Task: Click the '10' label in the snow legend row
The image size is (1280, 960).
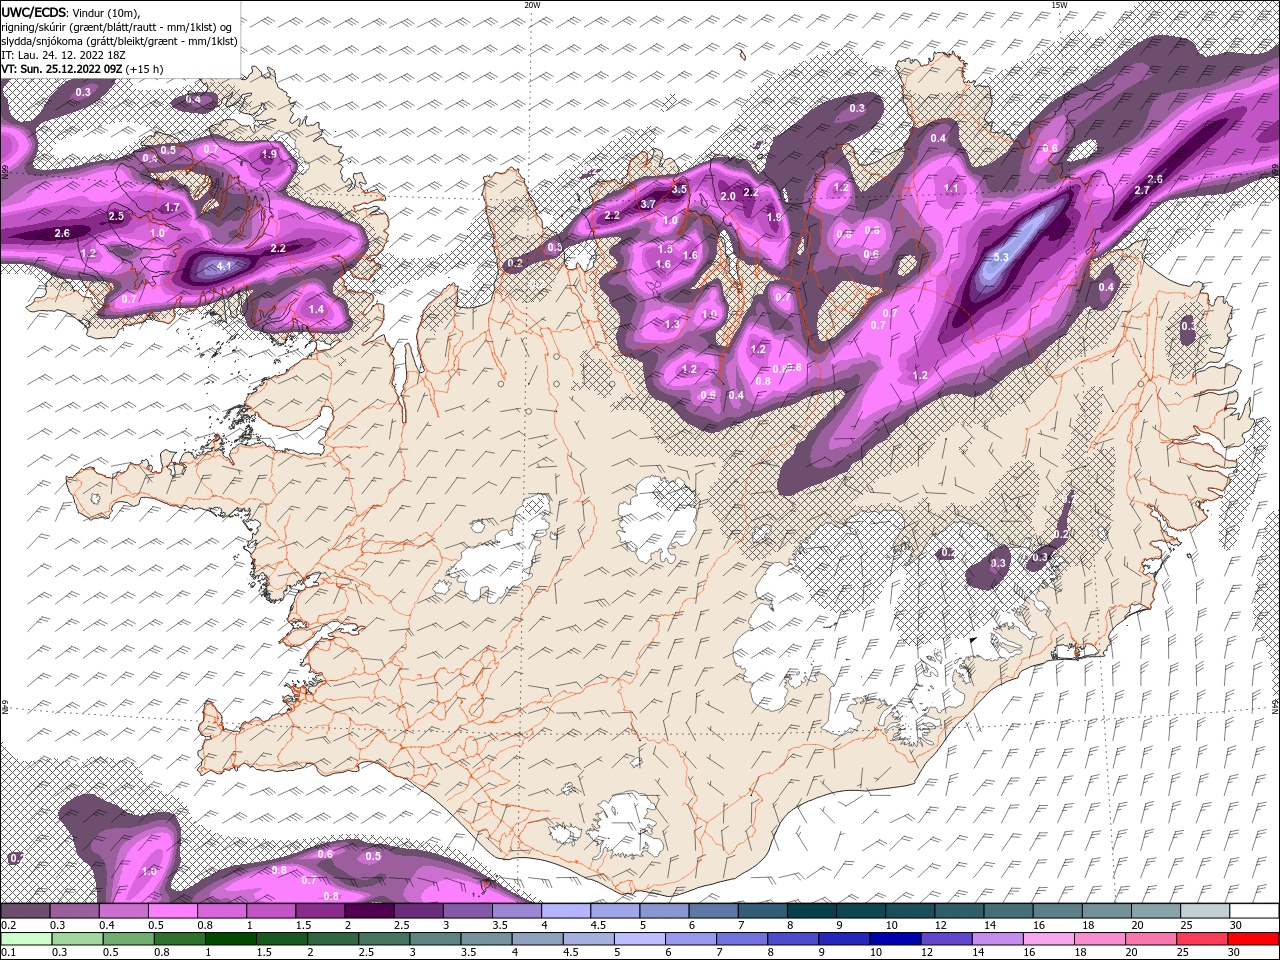Action: click(x=890, y=925)
